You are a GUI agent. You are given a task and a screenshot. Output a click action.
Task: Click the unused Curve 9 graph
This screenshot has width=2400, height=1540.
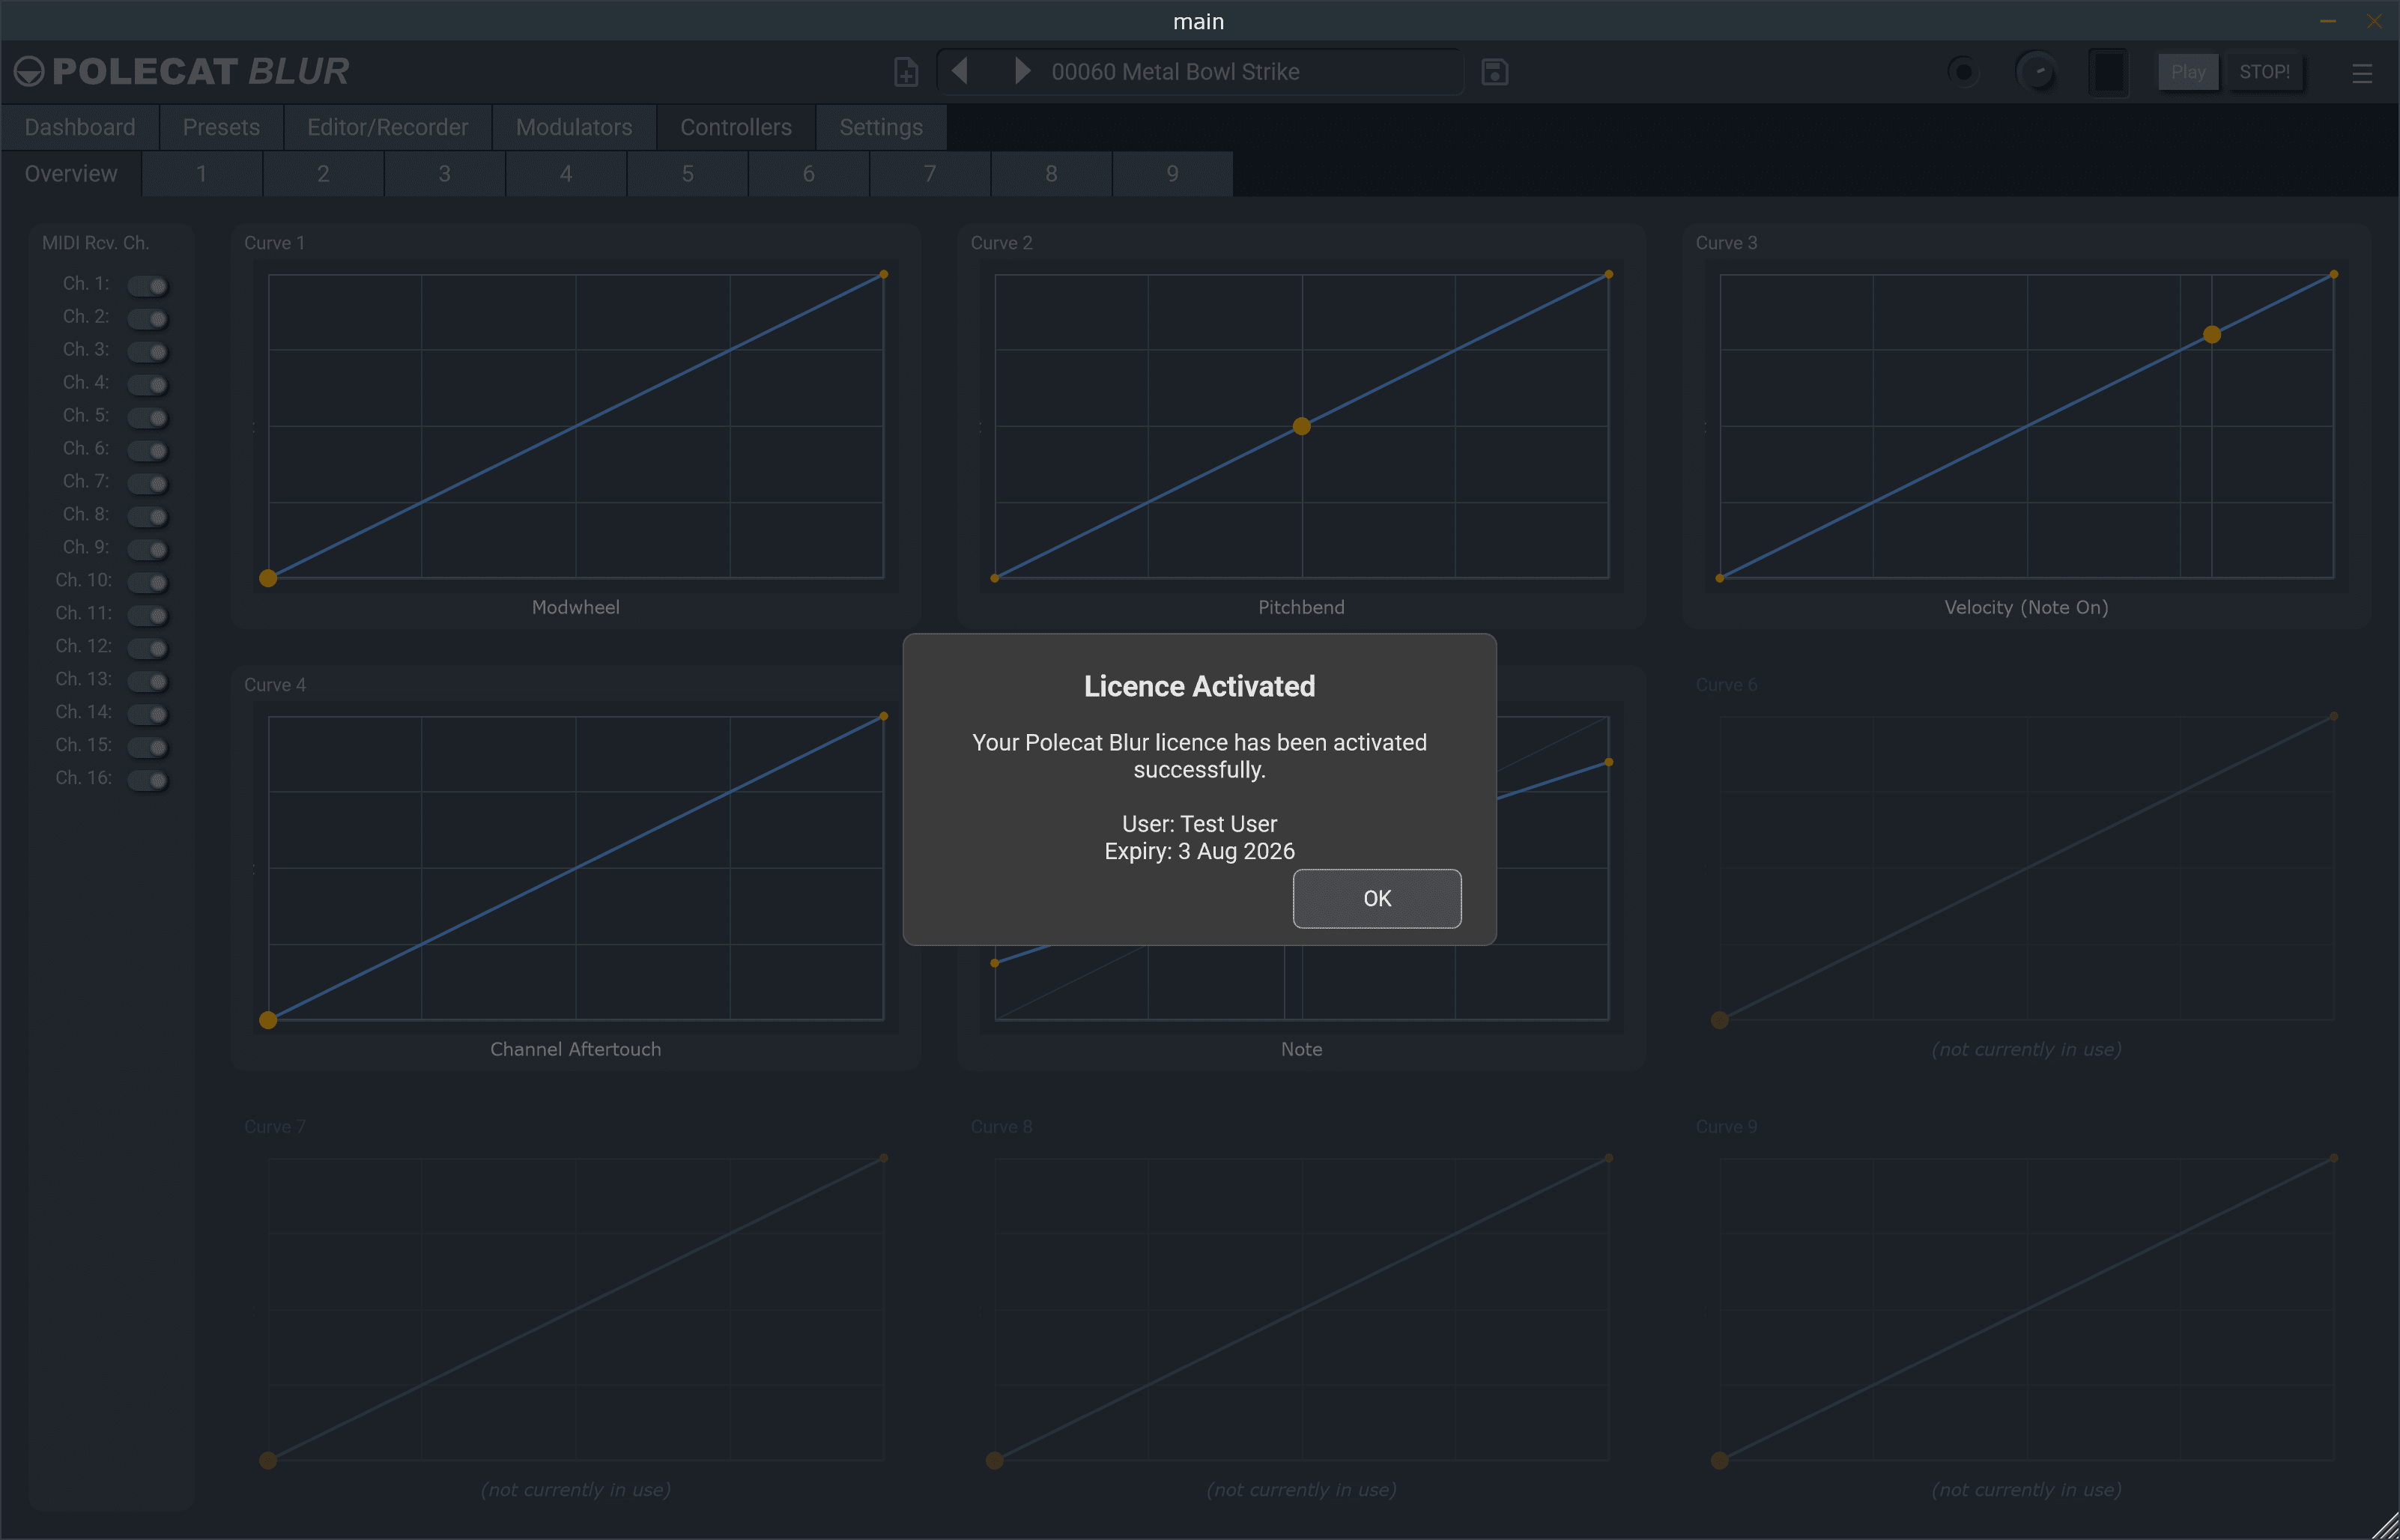(x=2027, y=1309)
